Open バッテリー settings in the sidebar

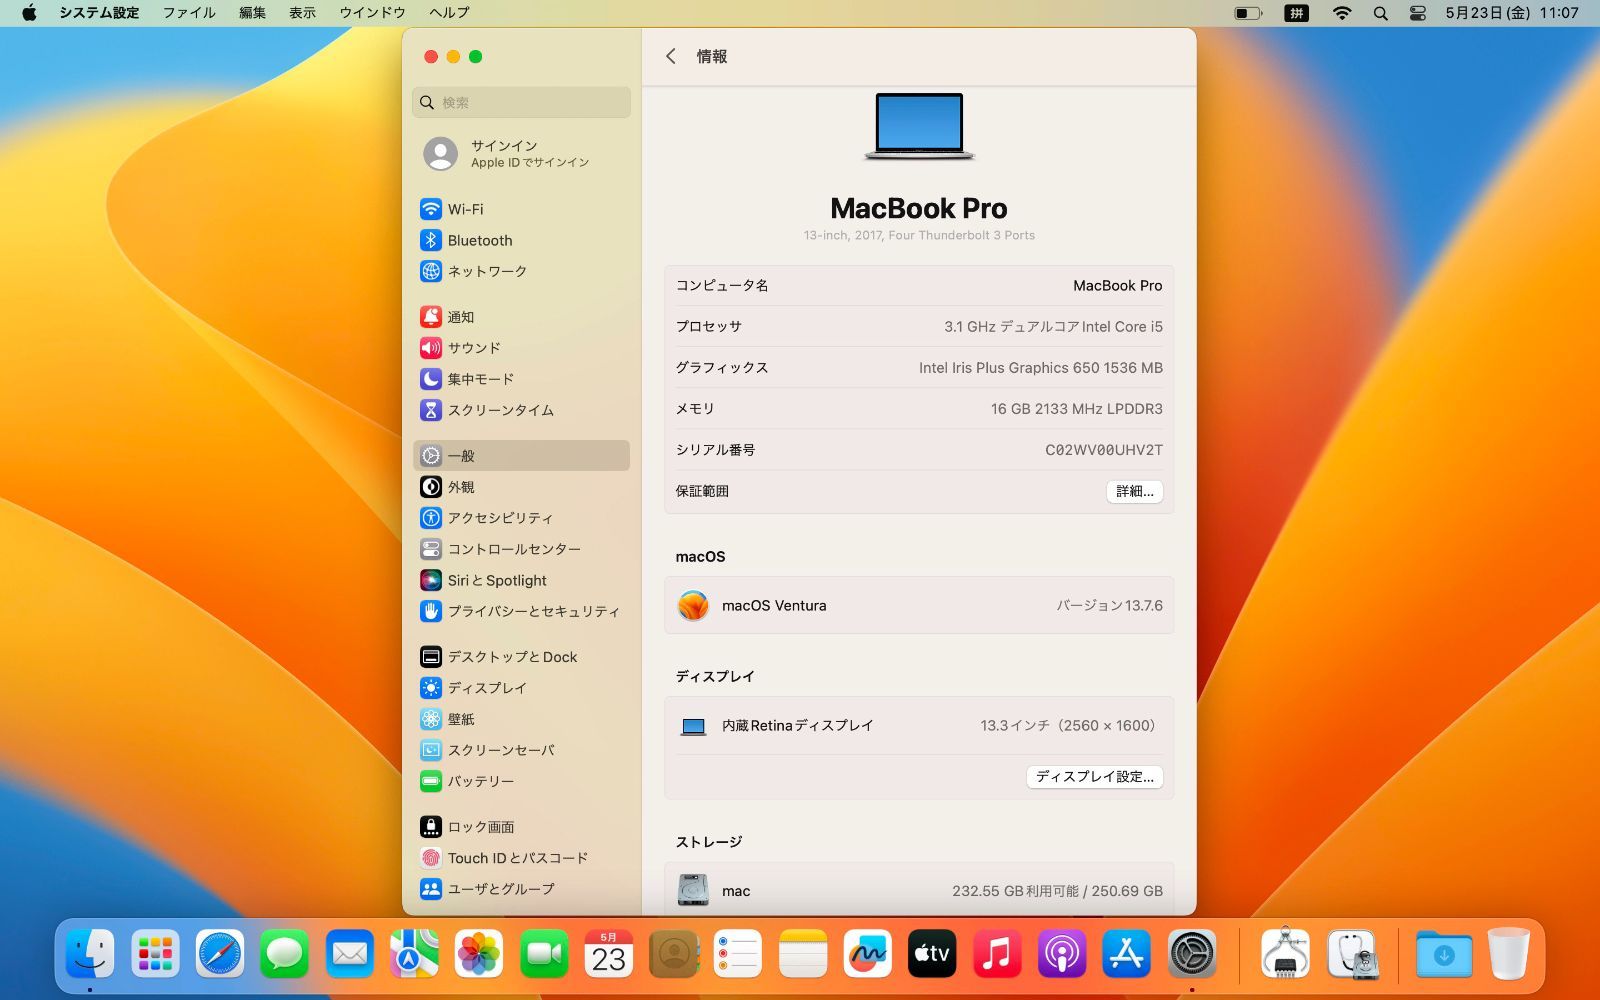pyautogui.click(x=521, y=781)
